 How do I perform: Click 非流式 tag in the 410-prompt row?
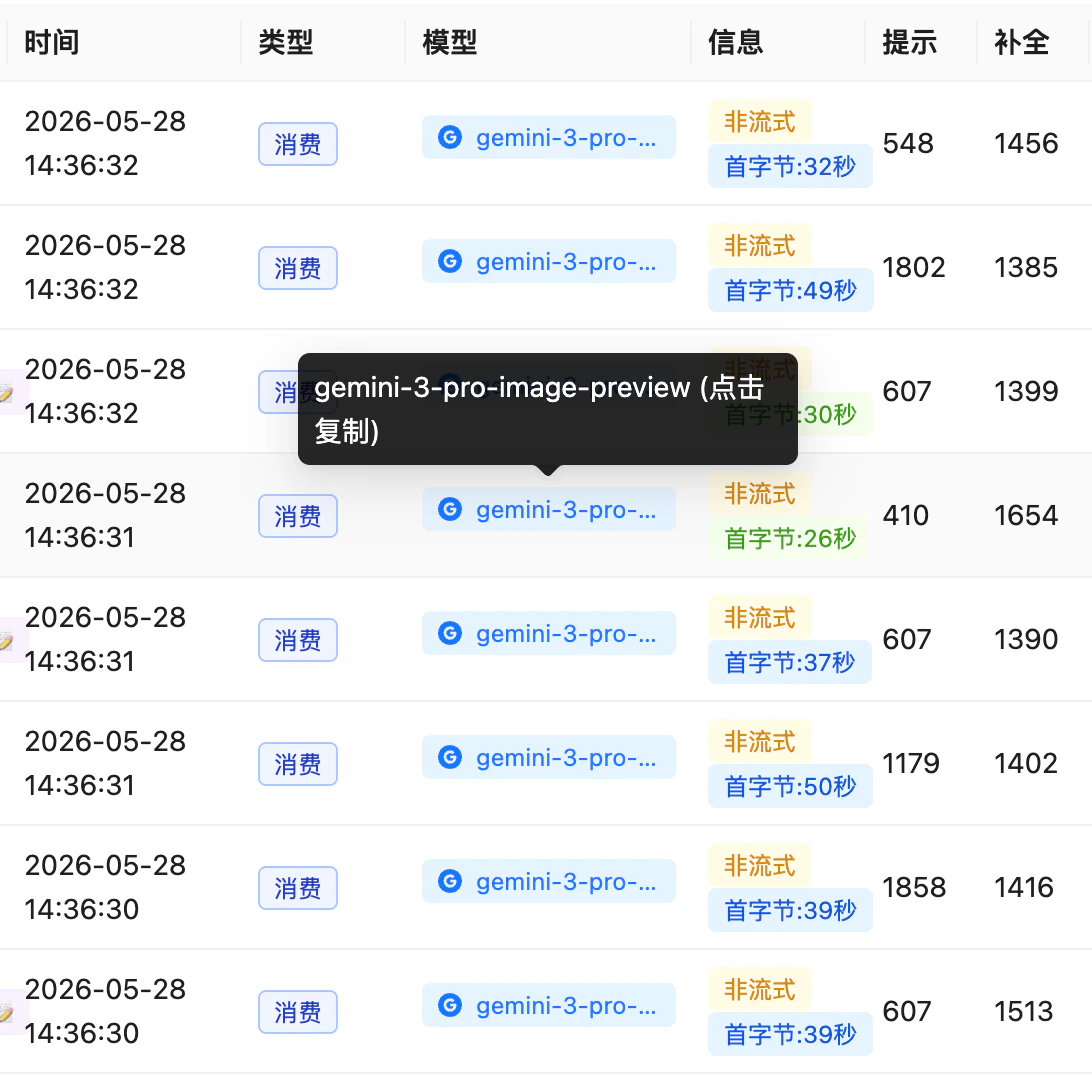760,493
